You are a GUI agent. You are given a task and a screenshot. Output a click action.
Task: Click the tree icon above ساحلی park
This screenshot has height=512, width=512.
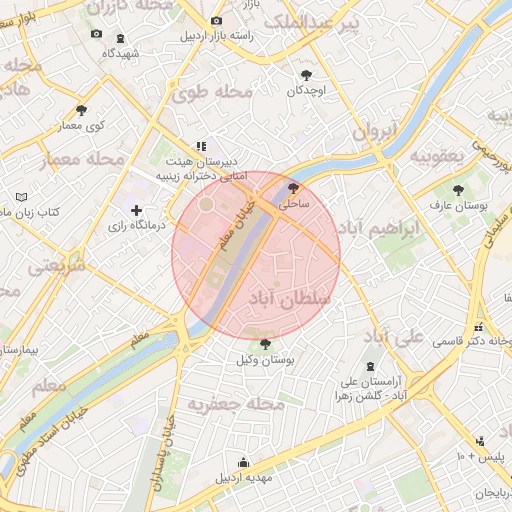click(293, 188)
